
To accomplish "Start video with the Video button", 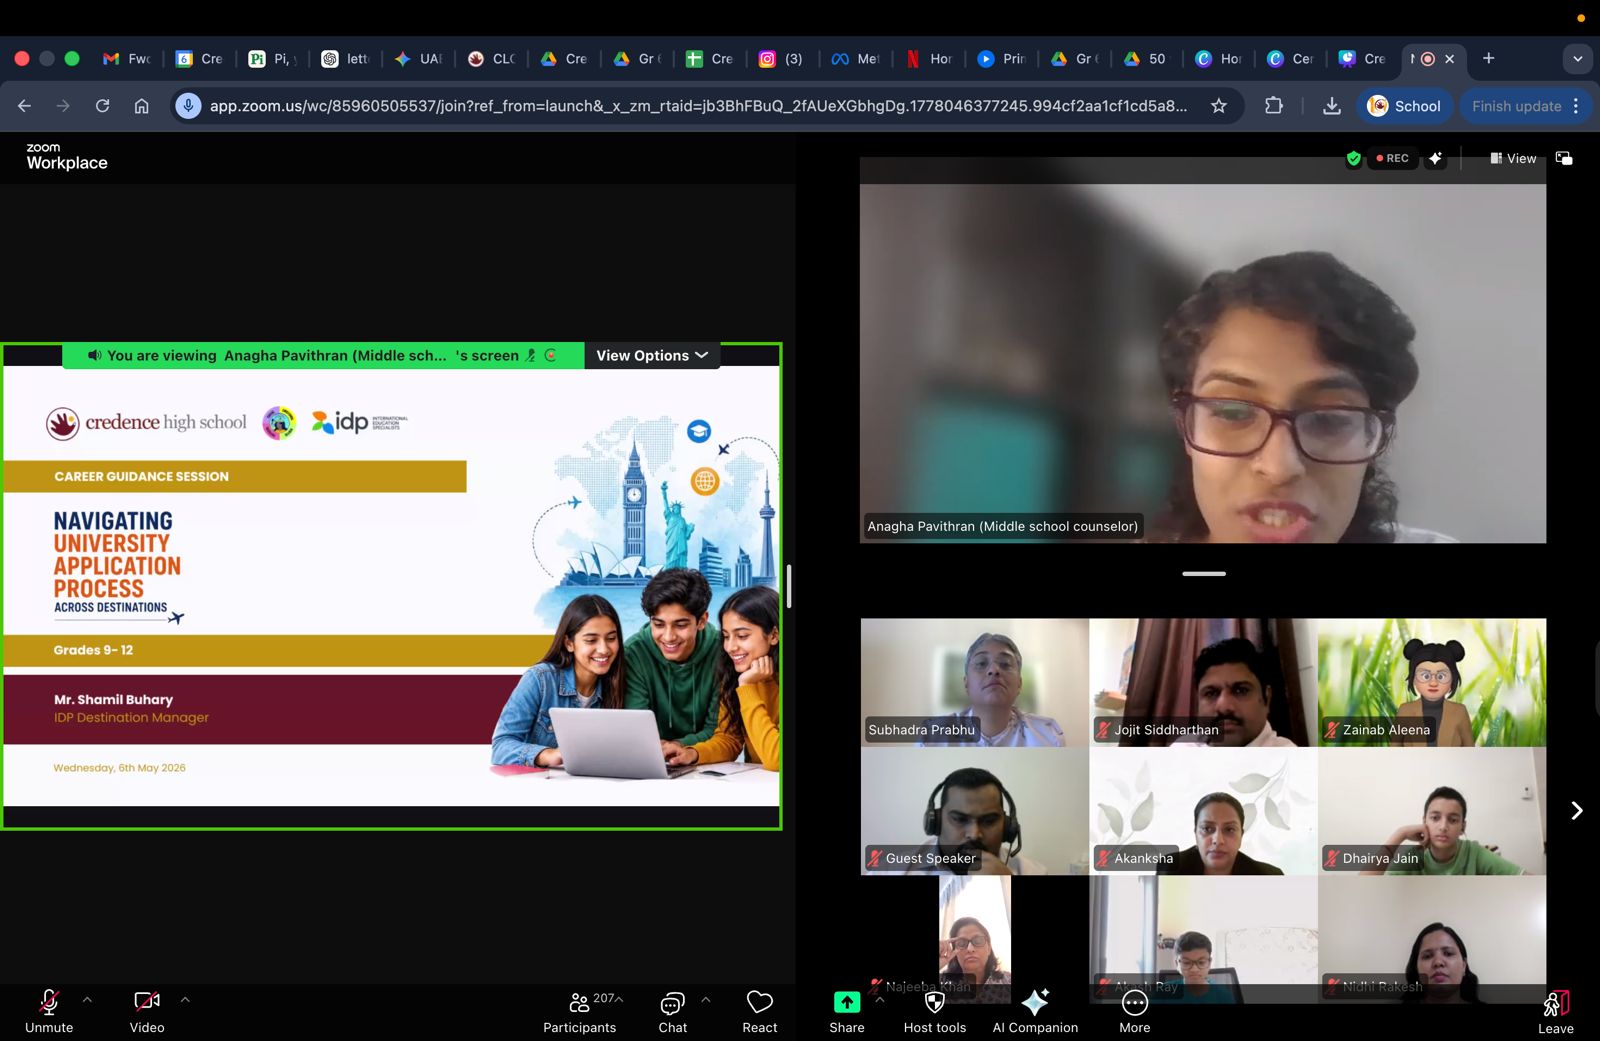I will [x=147, y=1010].
